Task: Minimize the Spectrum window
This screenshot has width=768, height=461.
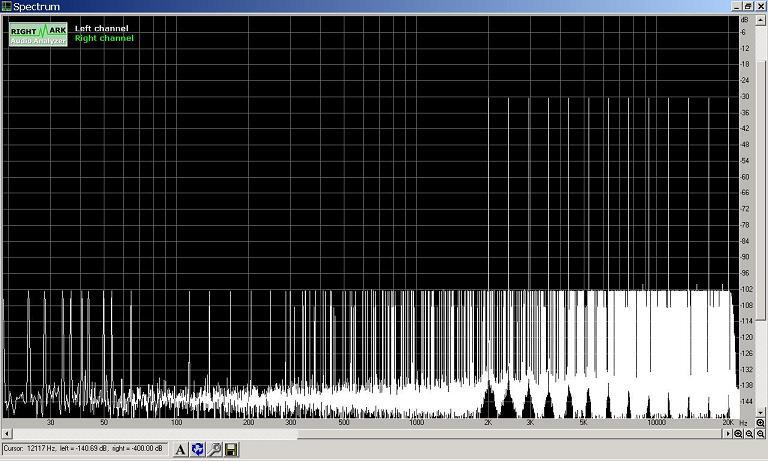Action: point(736,6)
